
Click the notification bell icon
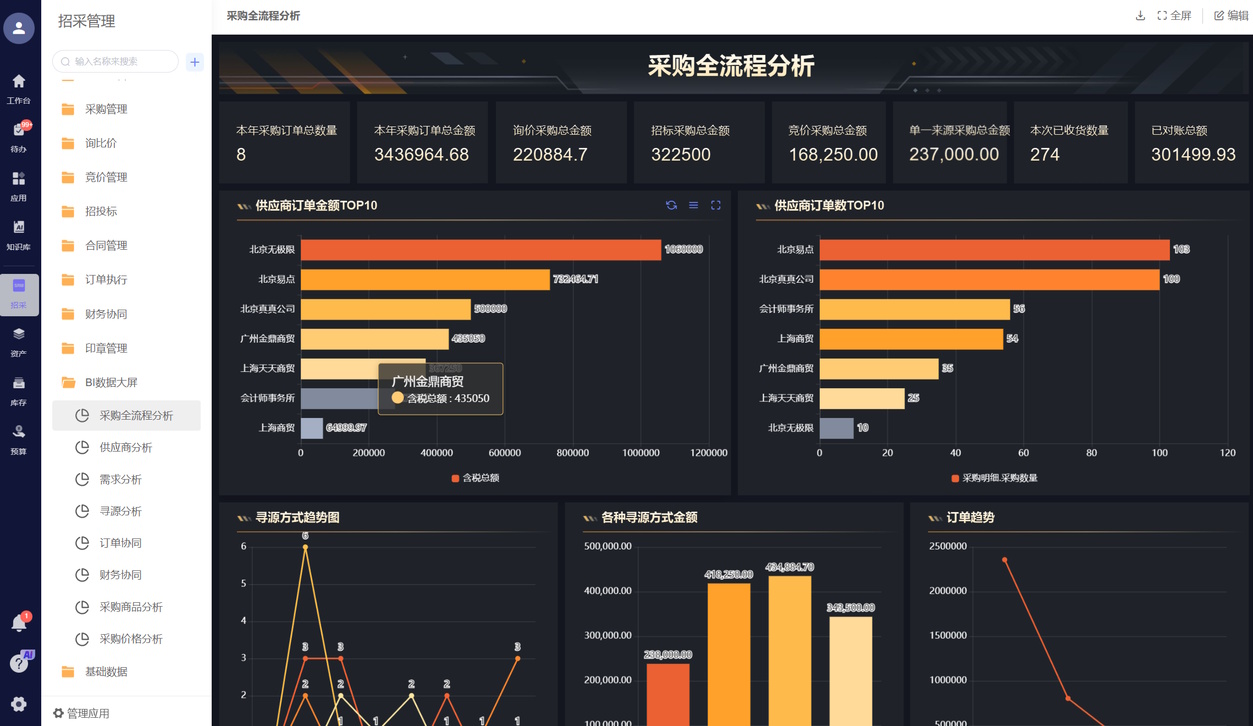pyautogui.click(x=18, y=623)
